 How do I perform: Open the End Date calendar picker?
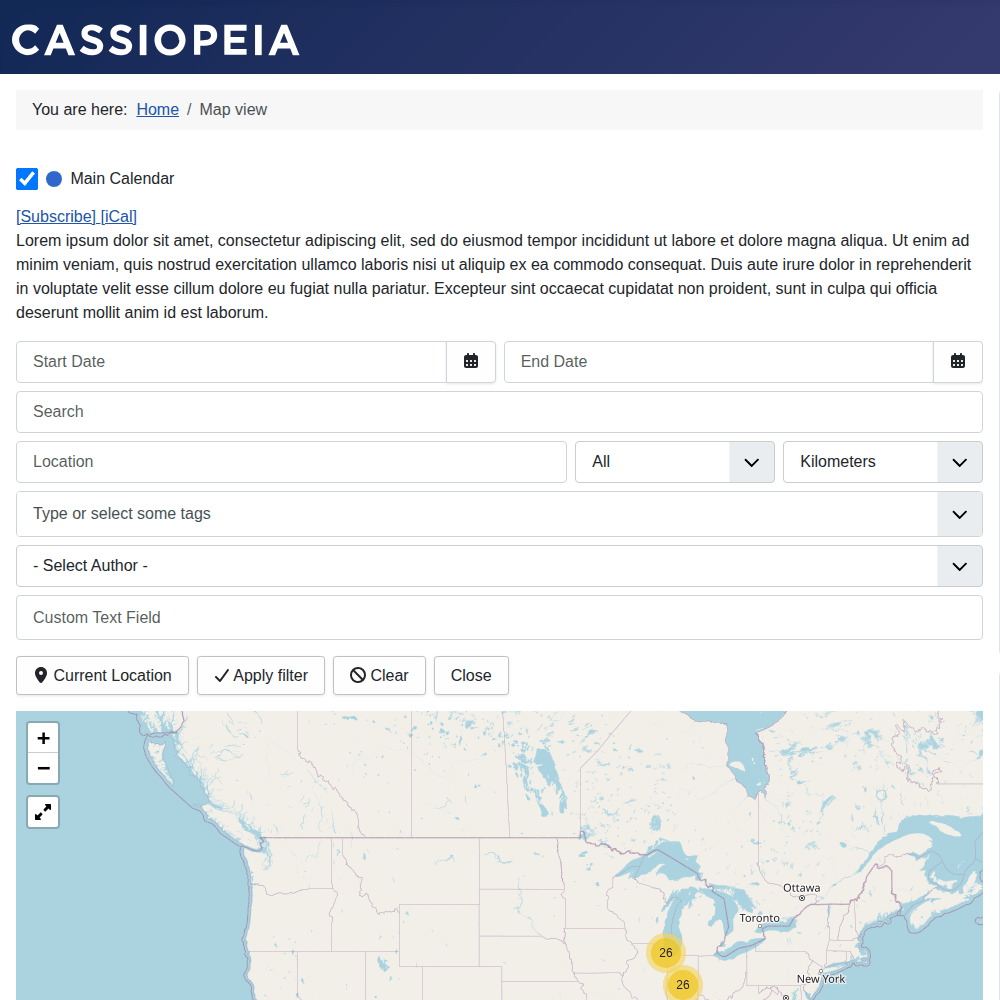(x=958, y=362)
